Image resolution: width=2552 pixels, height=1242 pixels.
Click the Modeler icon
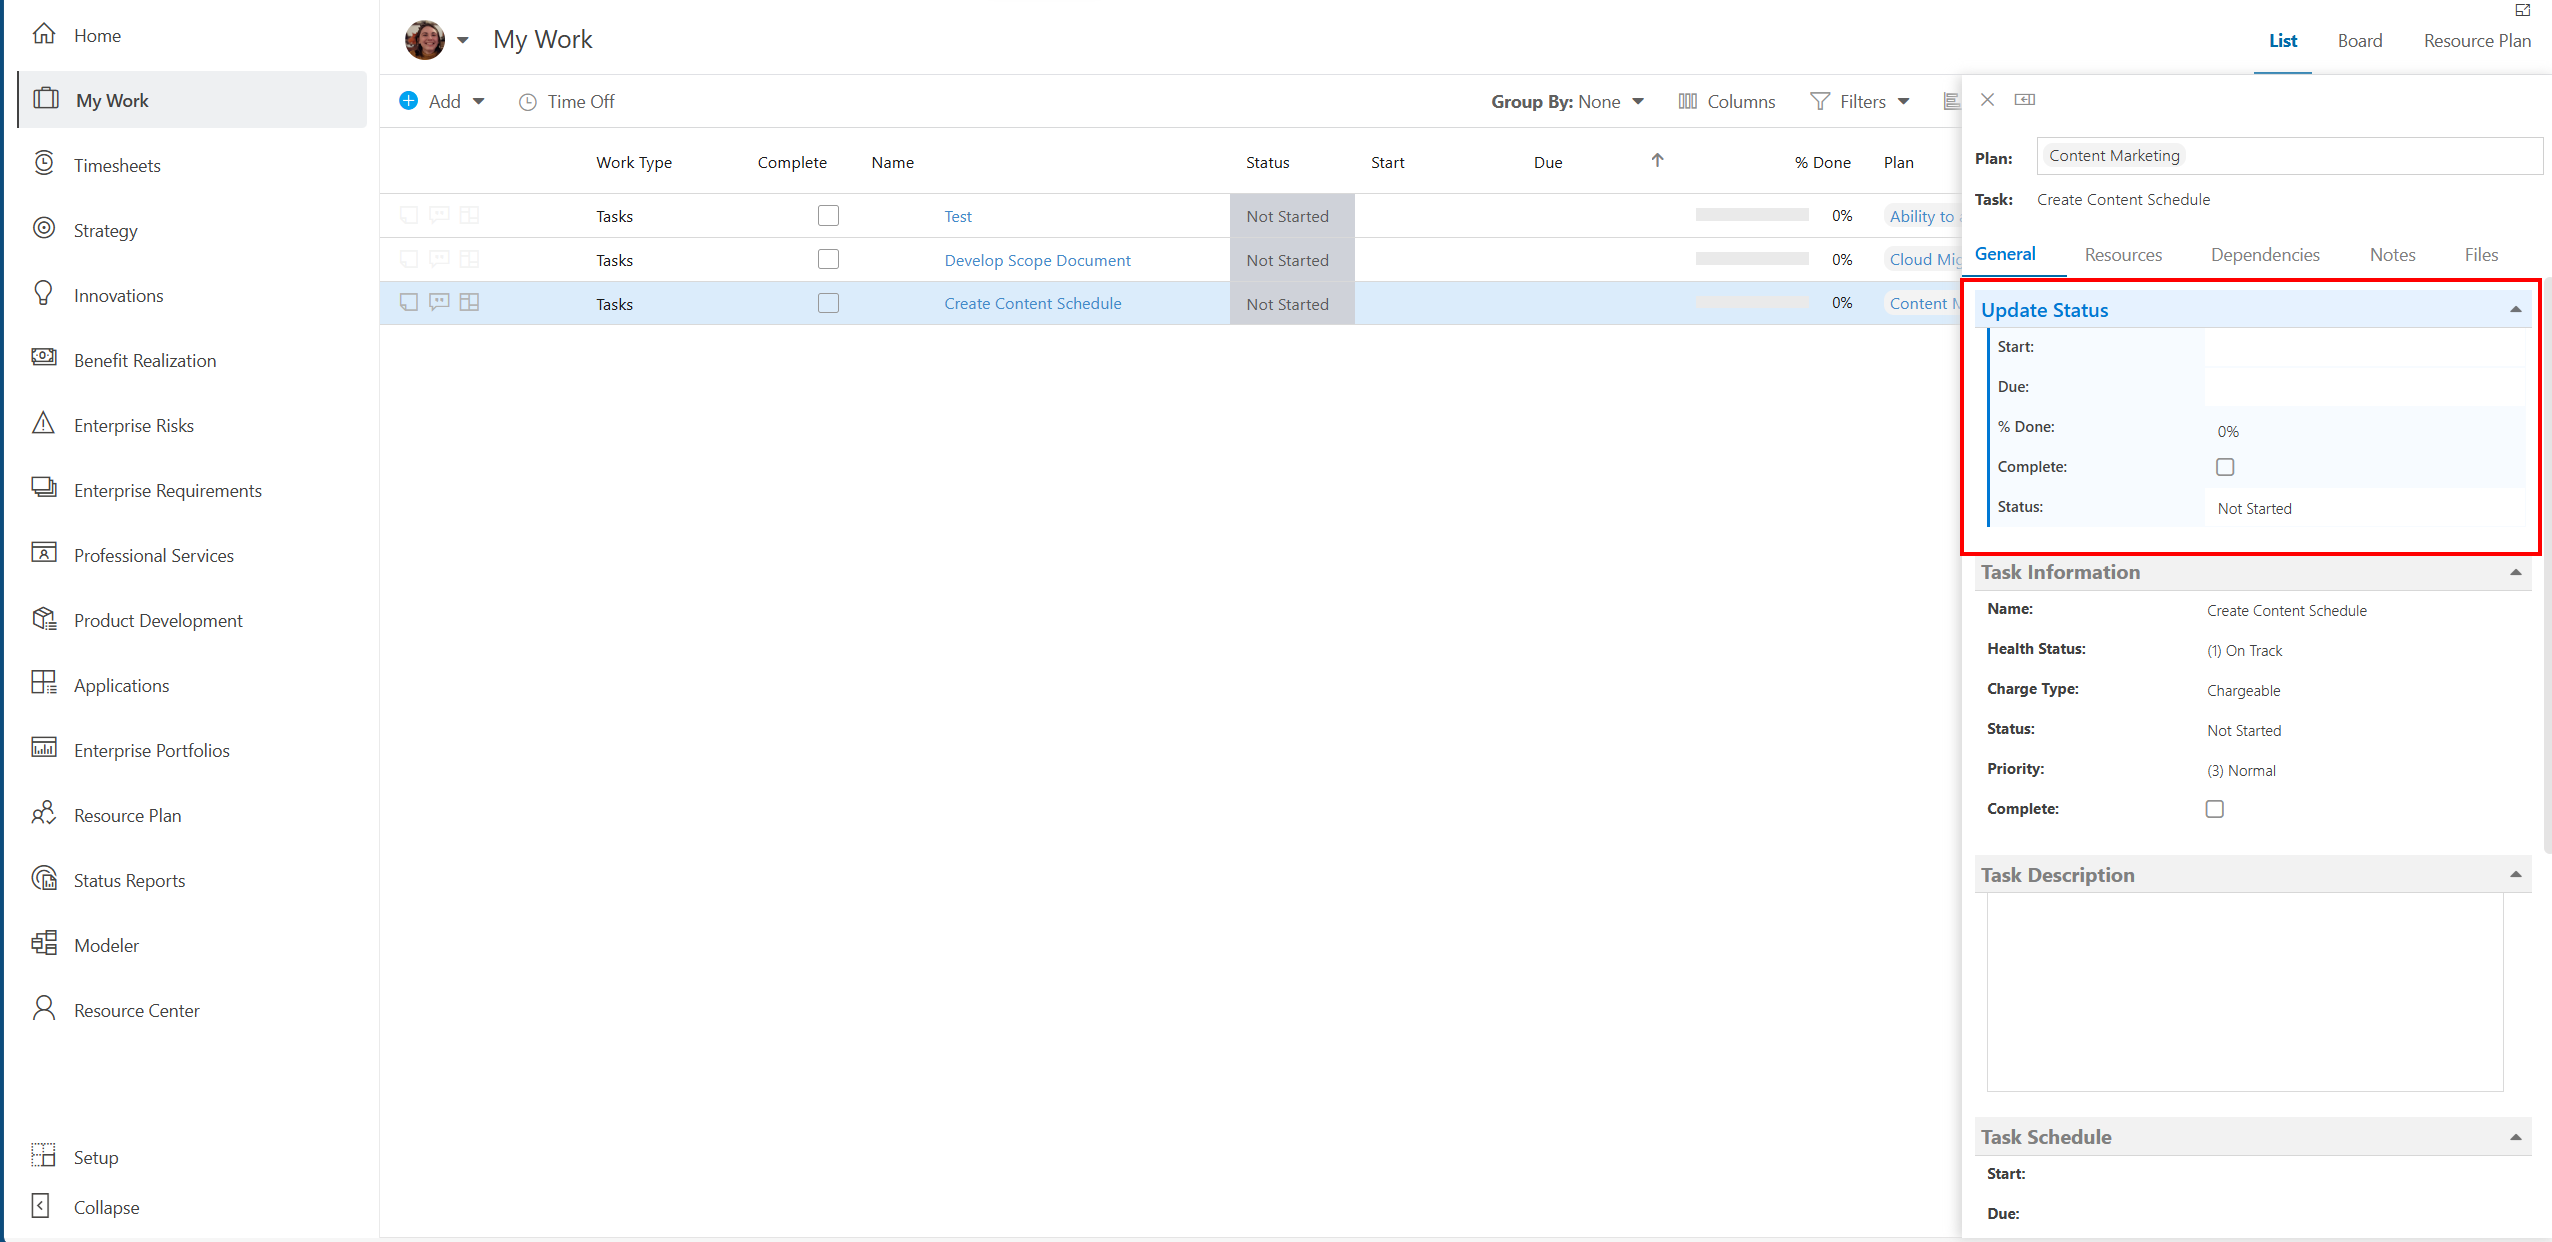44,943
